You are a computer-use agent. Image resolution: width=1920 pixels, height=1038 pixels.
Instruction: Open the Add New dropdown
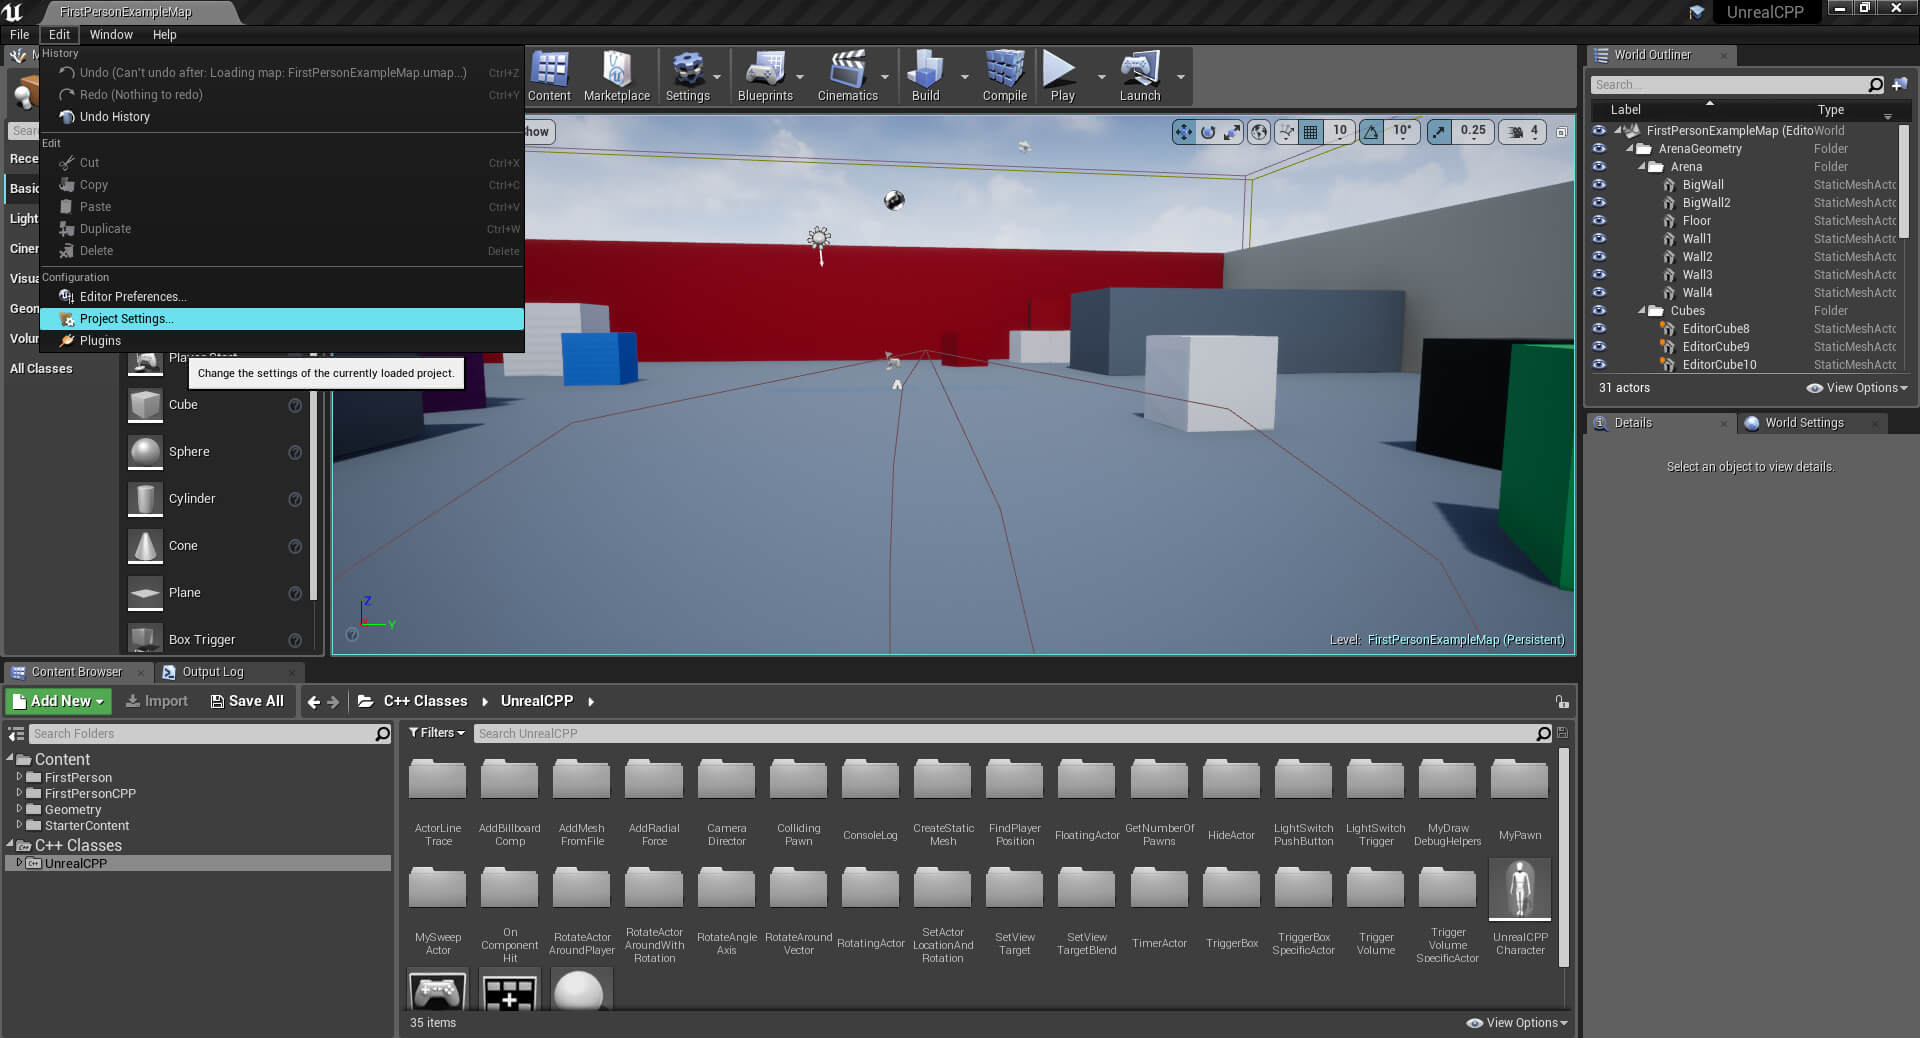click(x=57, y=701)
